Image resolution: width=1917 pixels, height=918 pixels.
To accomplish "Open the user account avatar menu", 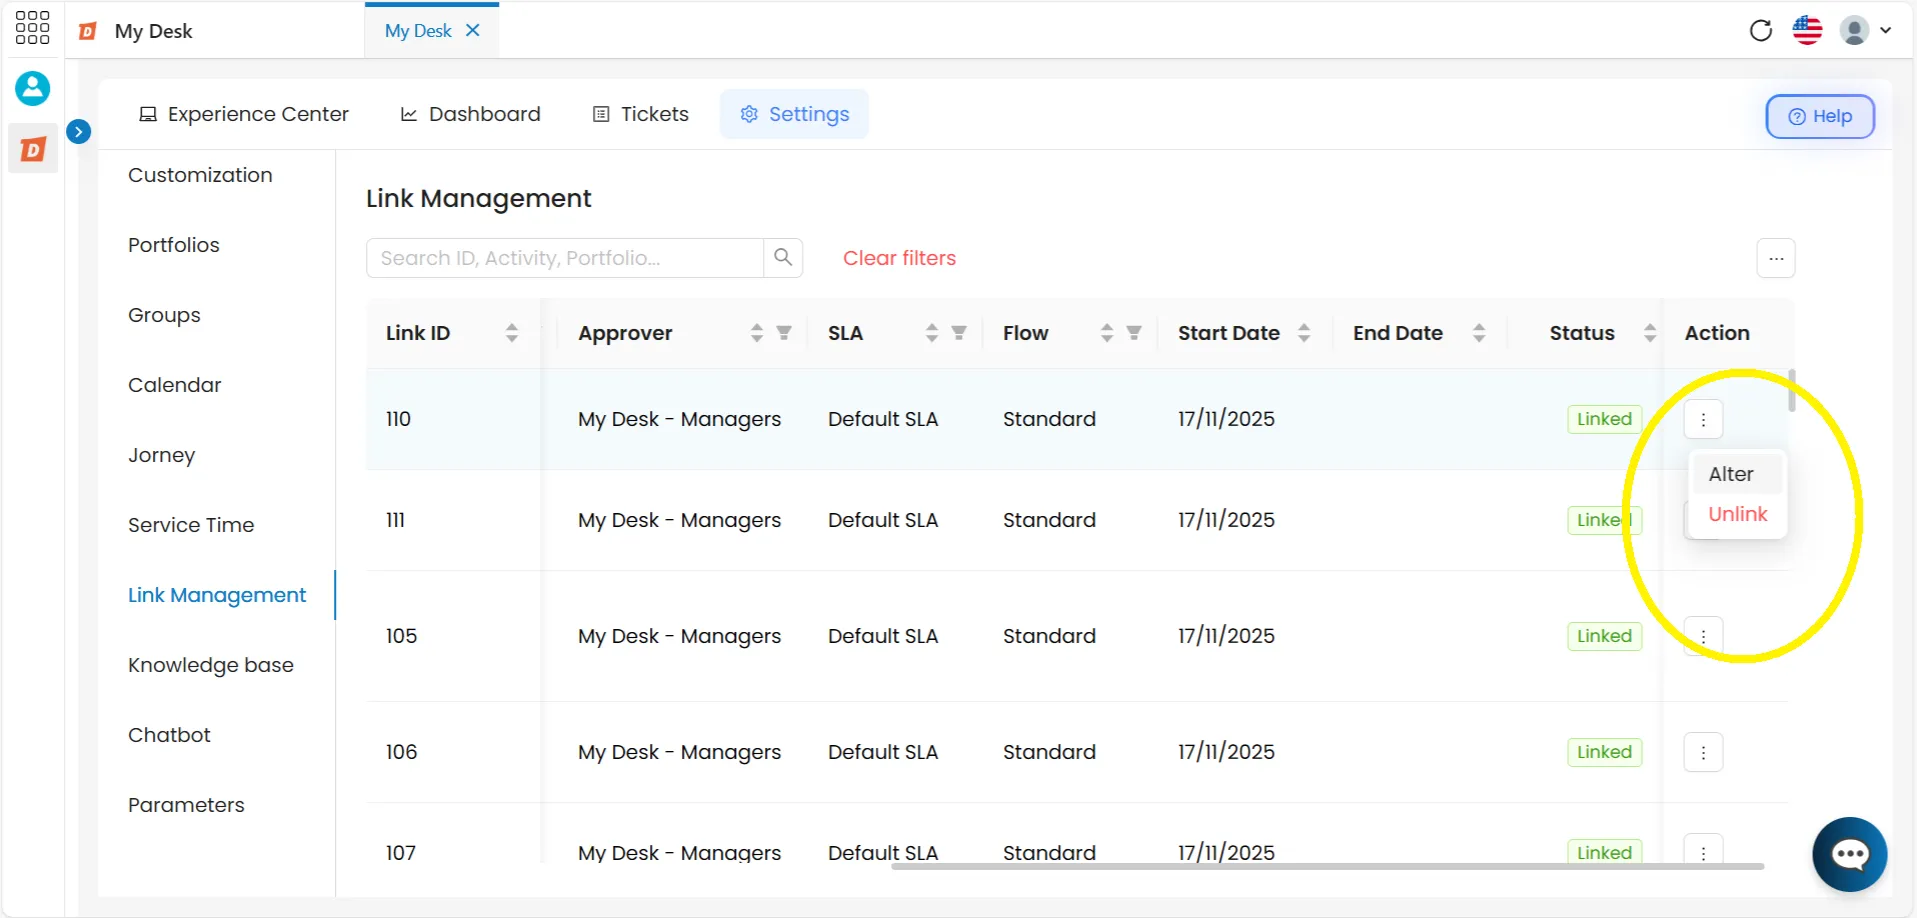I will (1865, 30).
